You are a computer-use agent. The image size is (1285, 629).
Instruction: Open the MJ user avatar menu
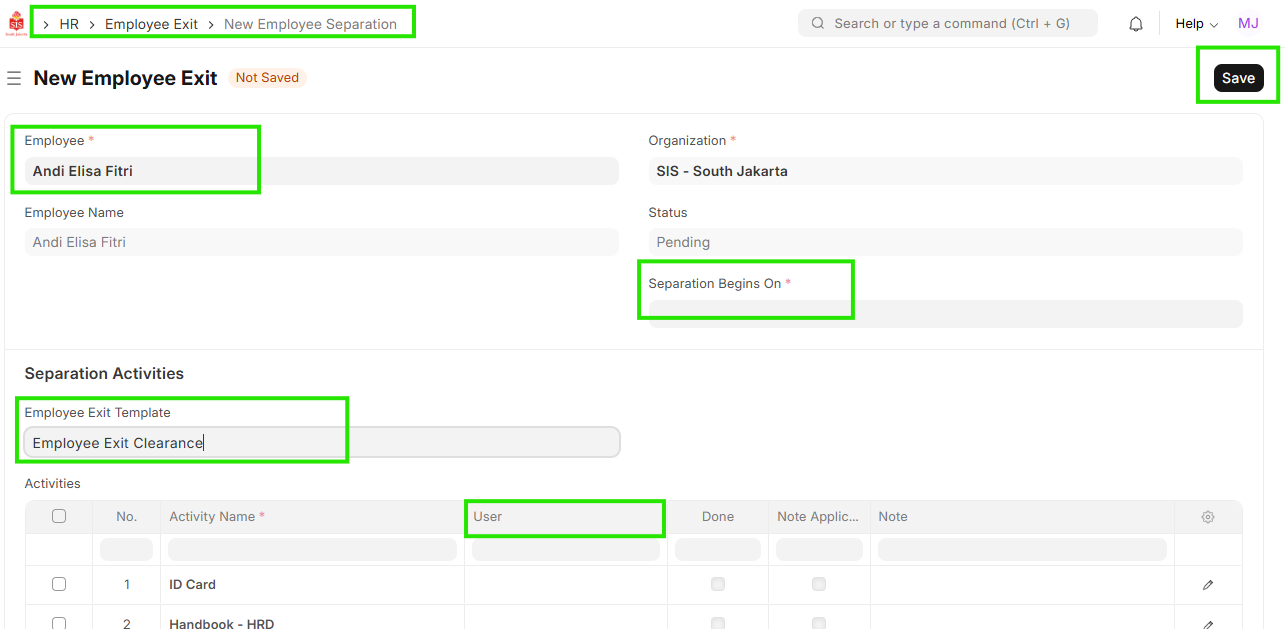click(1248, 24)
